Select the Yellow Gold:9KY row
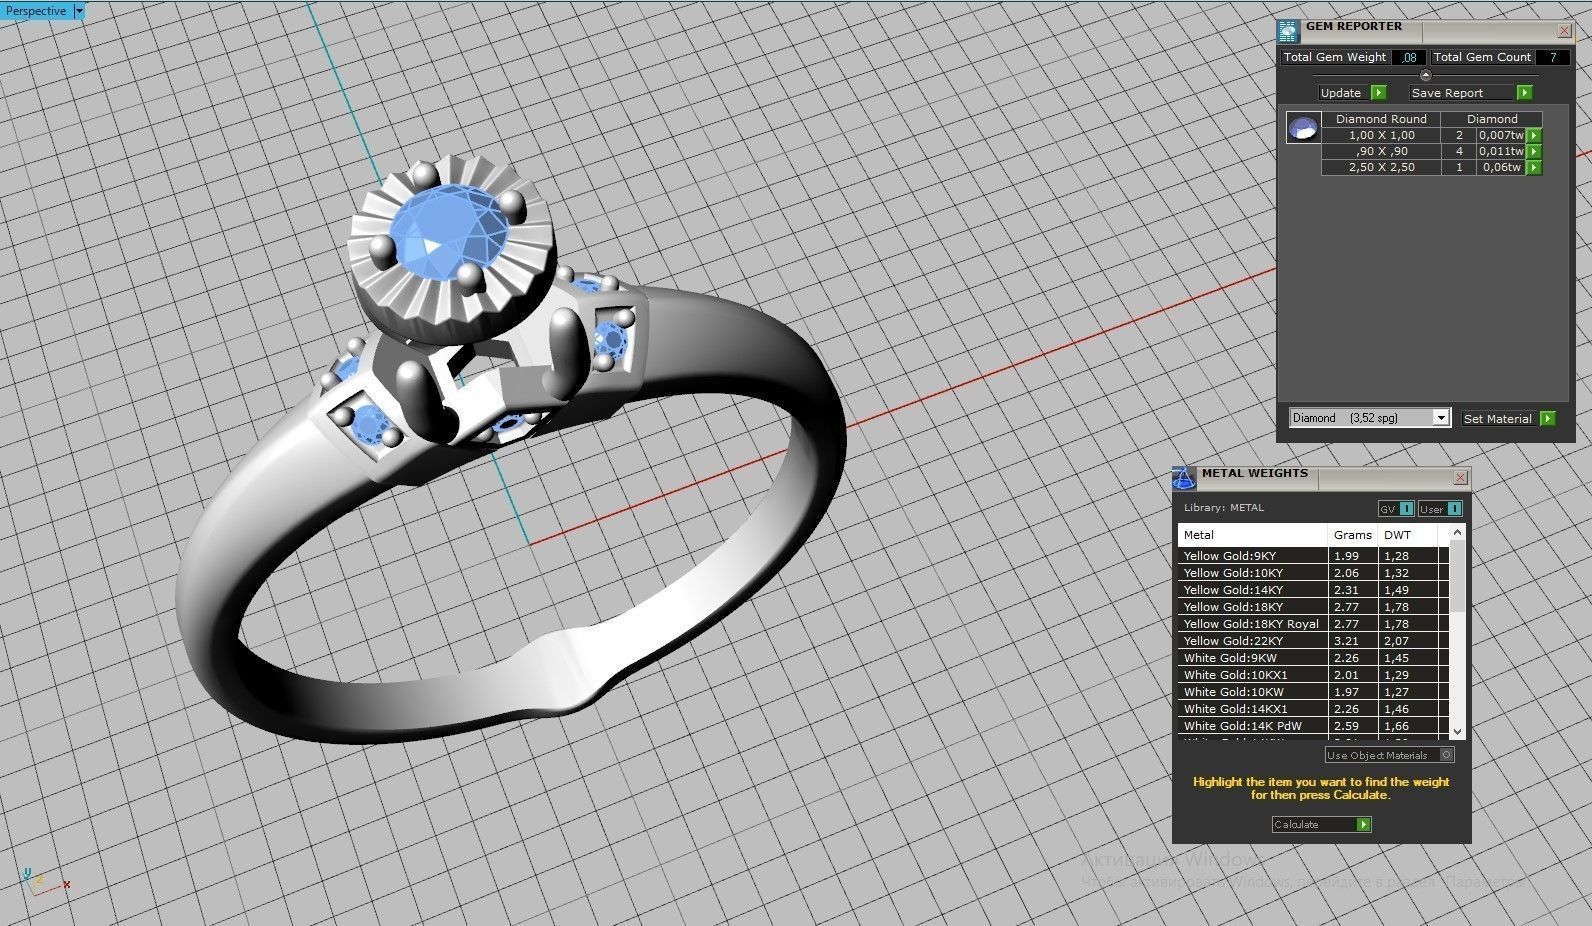 pyautogui.click(x=1313, y=556)
